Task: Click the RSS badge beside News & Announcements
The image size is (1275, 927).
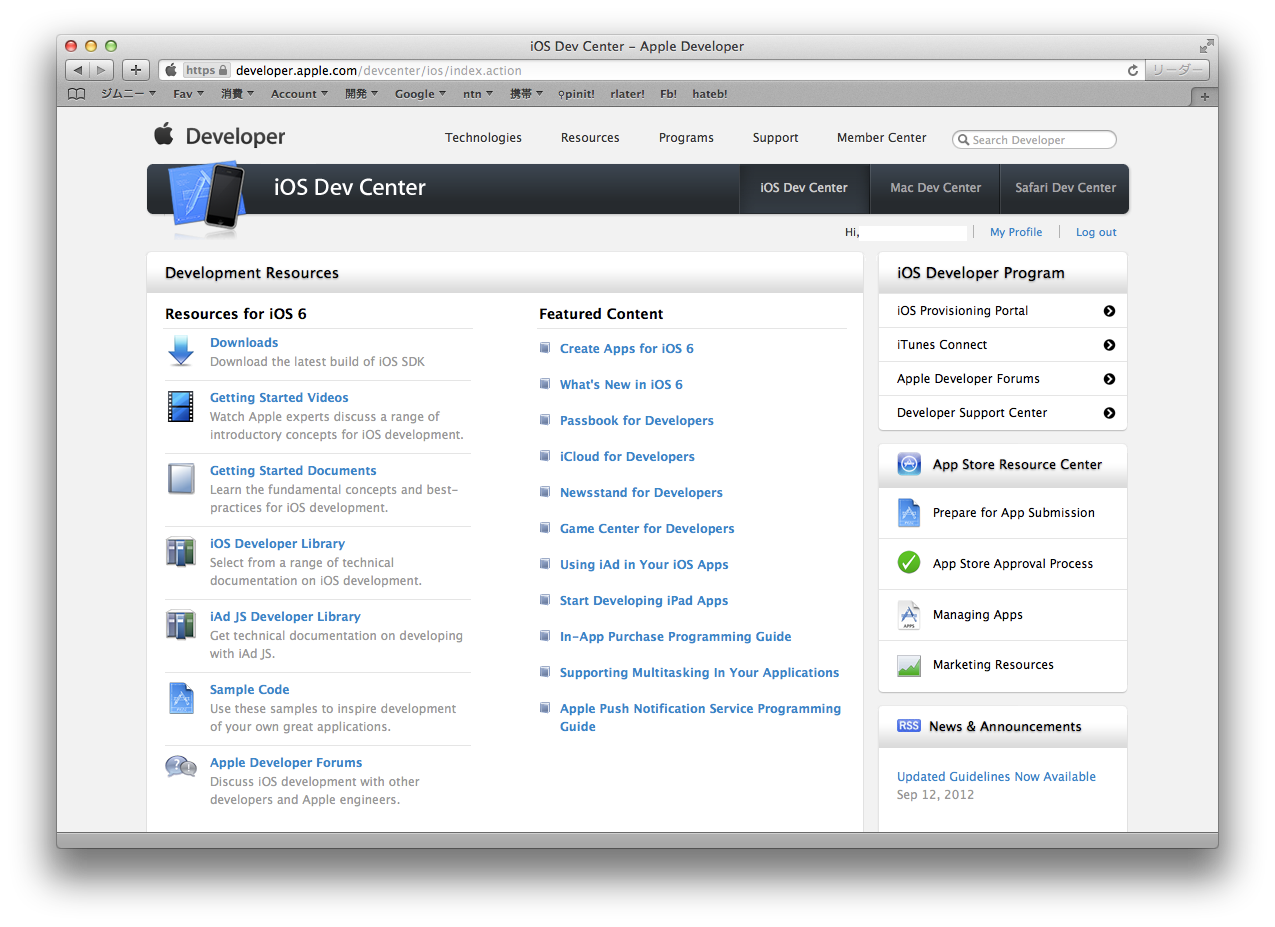Action: (909, 726)
